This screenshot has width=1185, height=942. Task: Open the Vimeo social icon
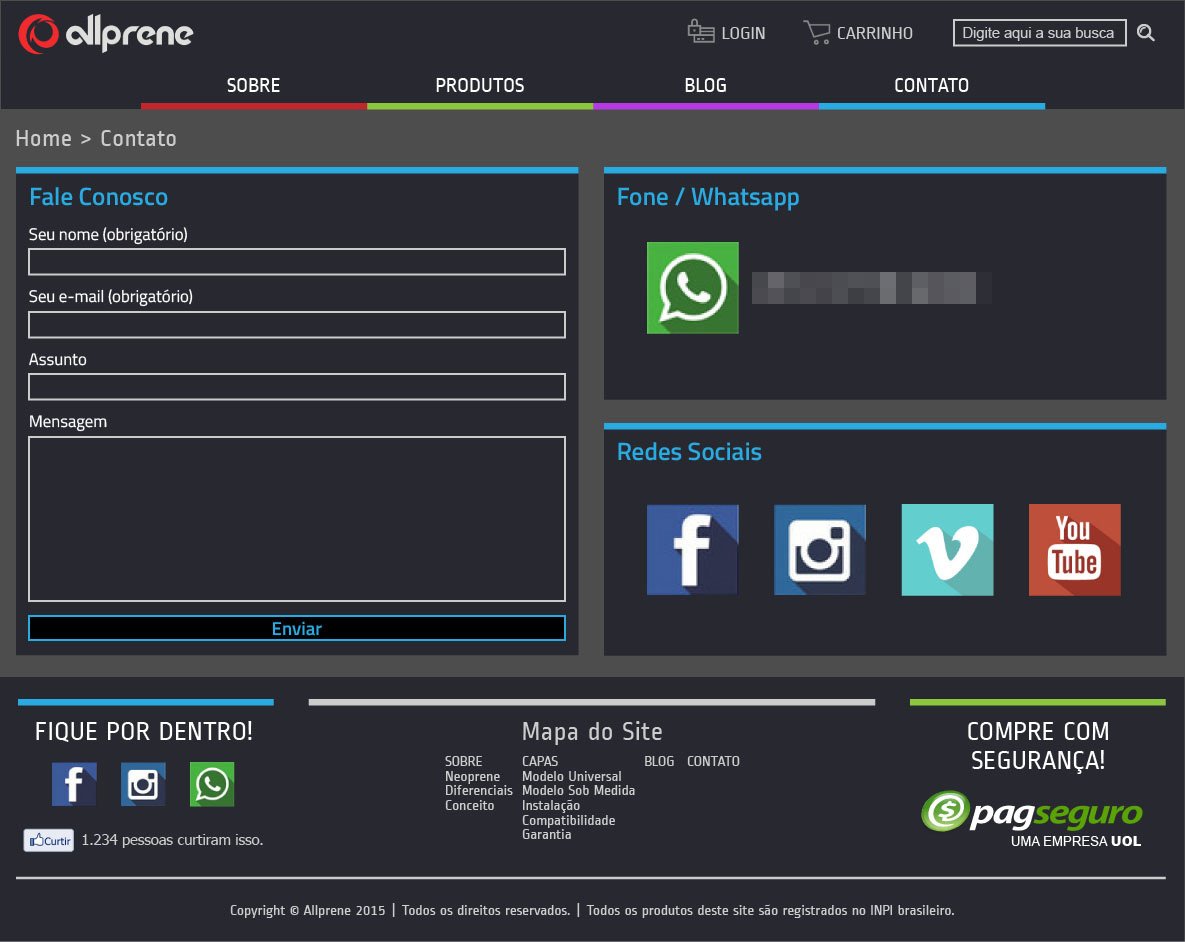947,550
